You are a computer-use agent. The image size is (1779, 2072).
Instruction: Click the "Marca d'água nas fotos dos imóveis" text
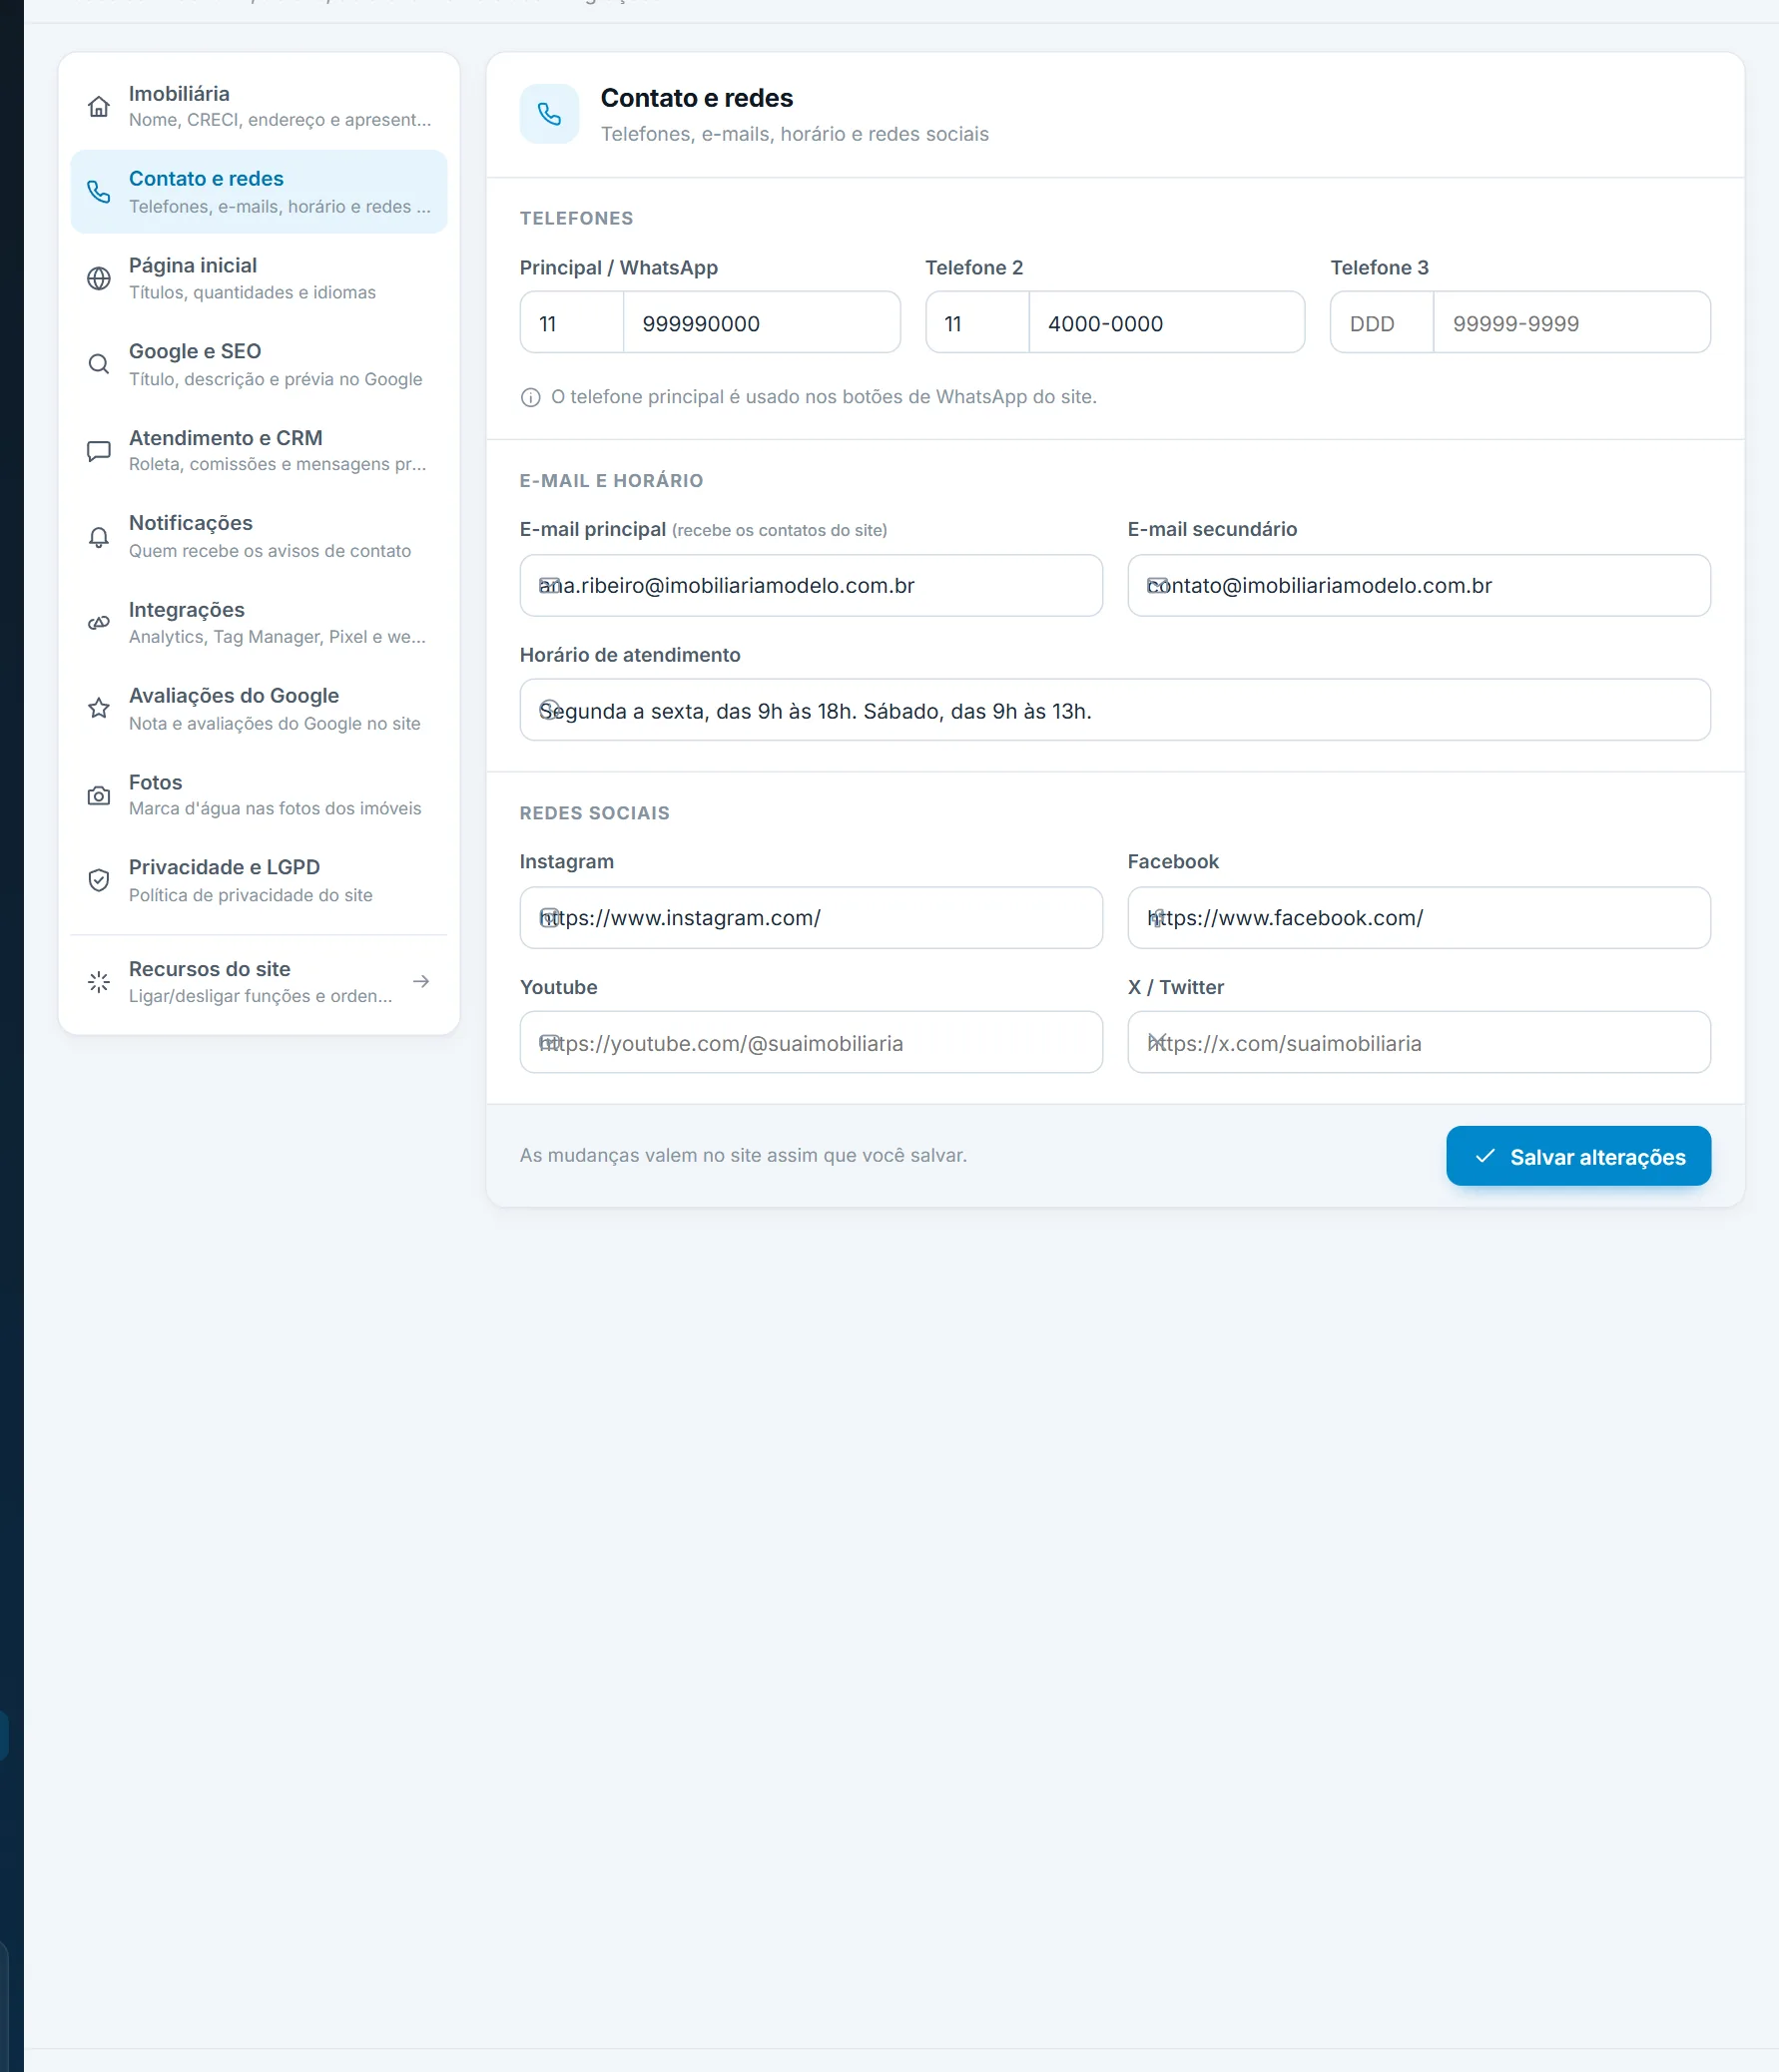click(x=275, y=809)
